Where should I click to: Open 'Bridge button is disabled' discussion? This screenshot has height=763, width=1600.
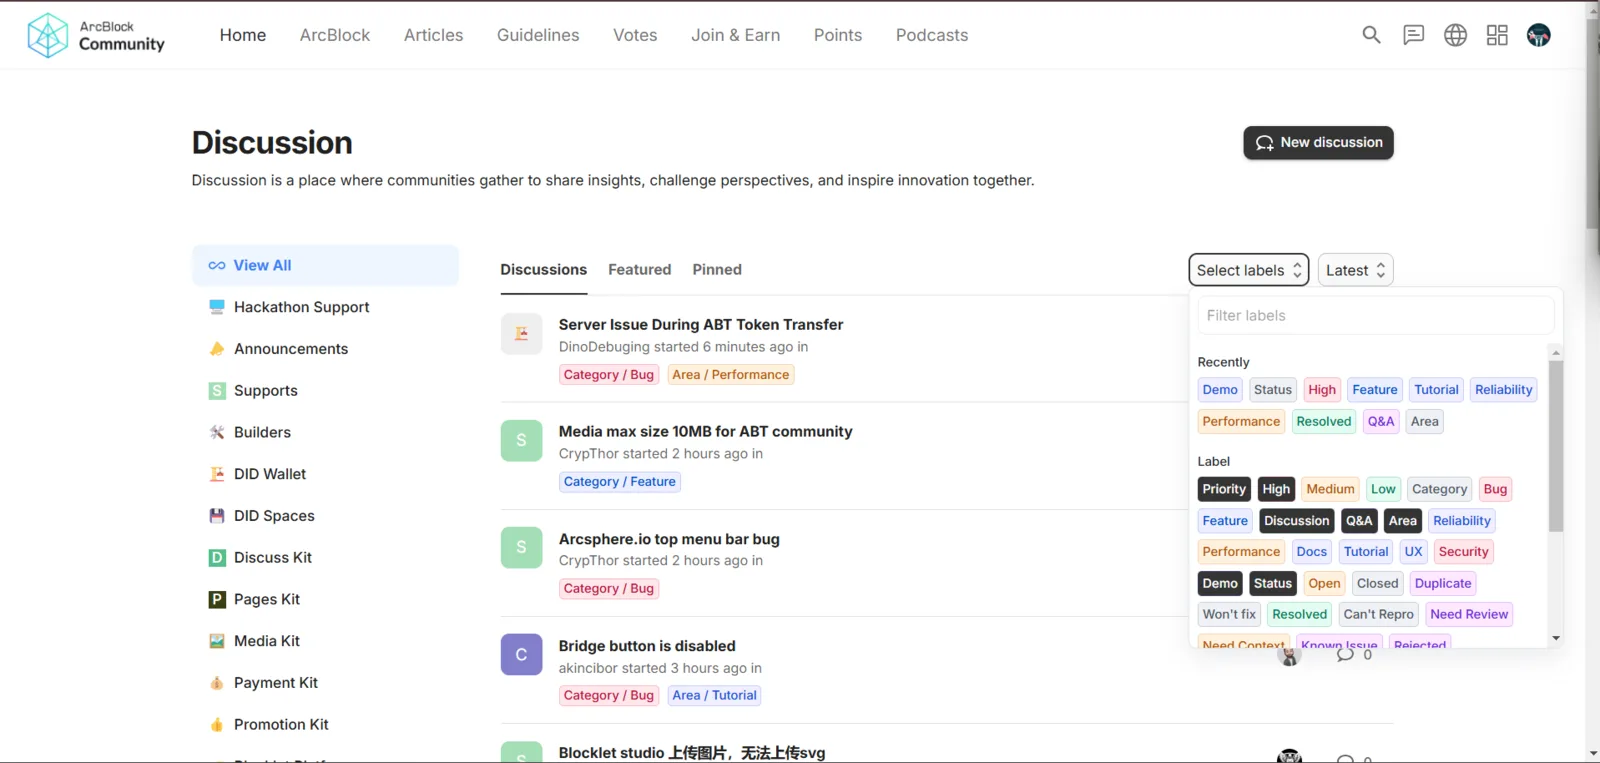coord(647,646)
